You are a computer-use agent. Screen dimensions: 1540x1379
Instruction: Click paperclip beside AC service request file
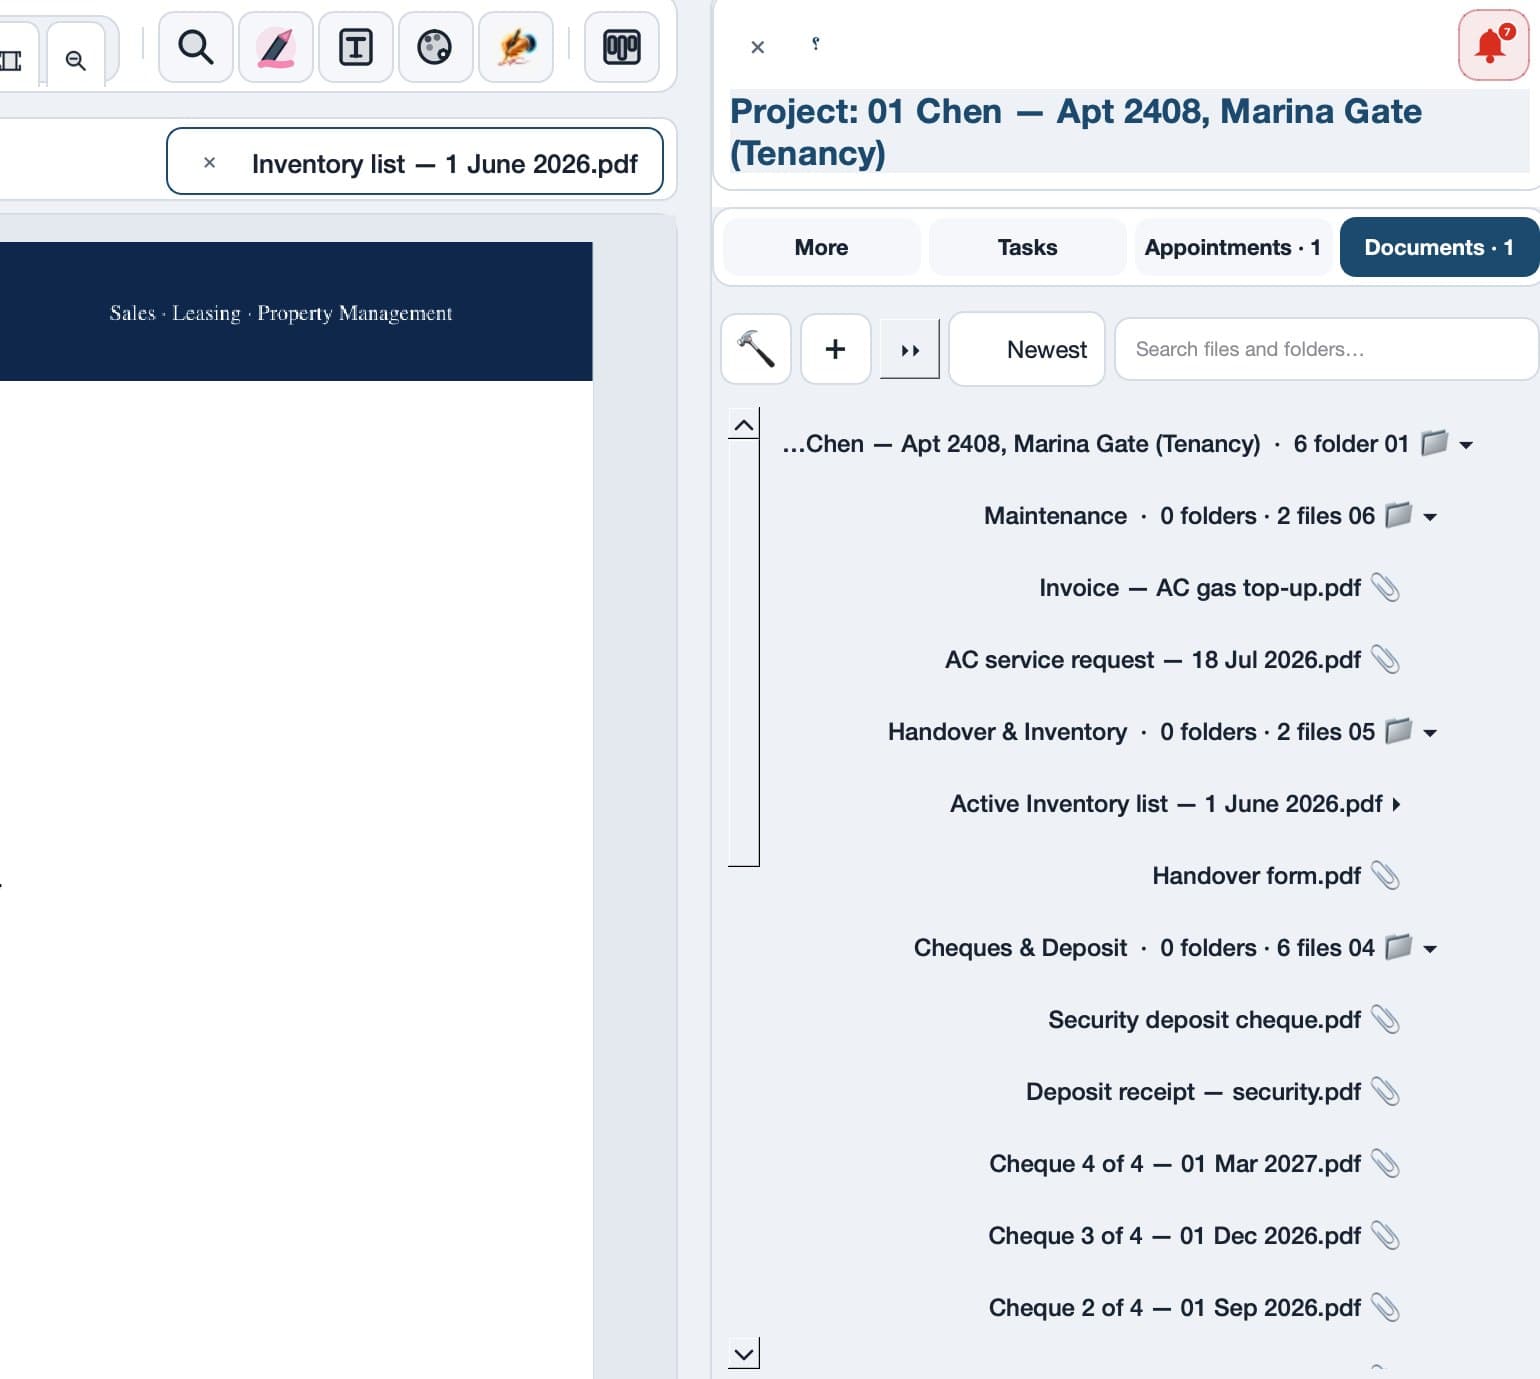pos(1385,659)
